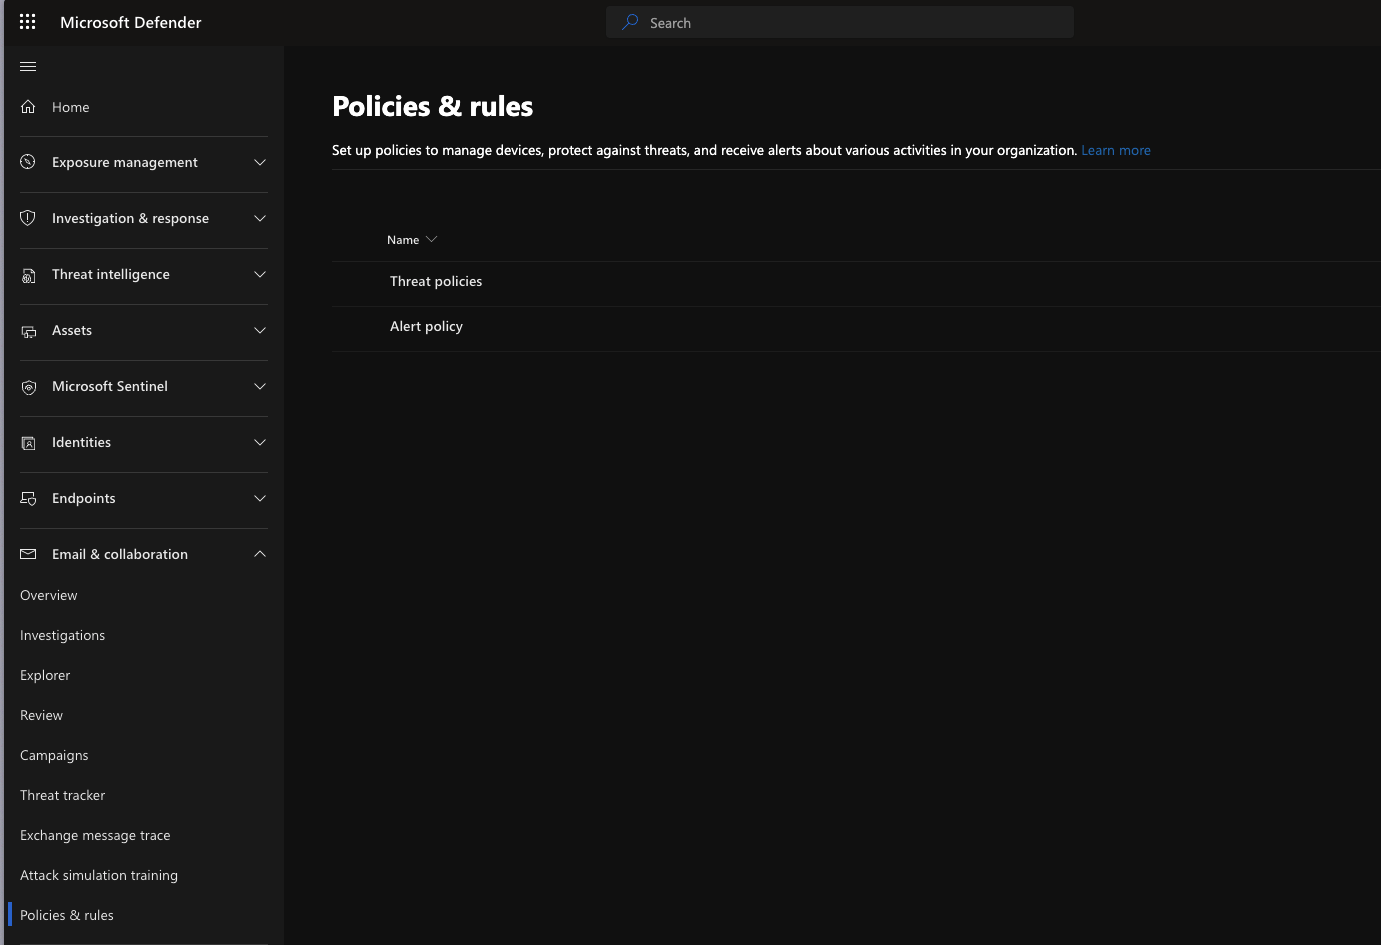Open Threat tracker in the sidebar
The height and width of the screenshot is (945, 1381).
62,795
